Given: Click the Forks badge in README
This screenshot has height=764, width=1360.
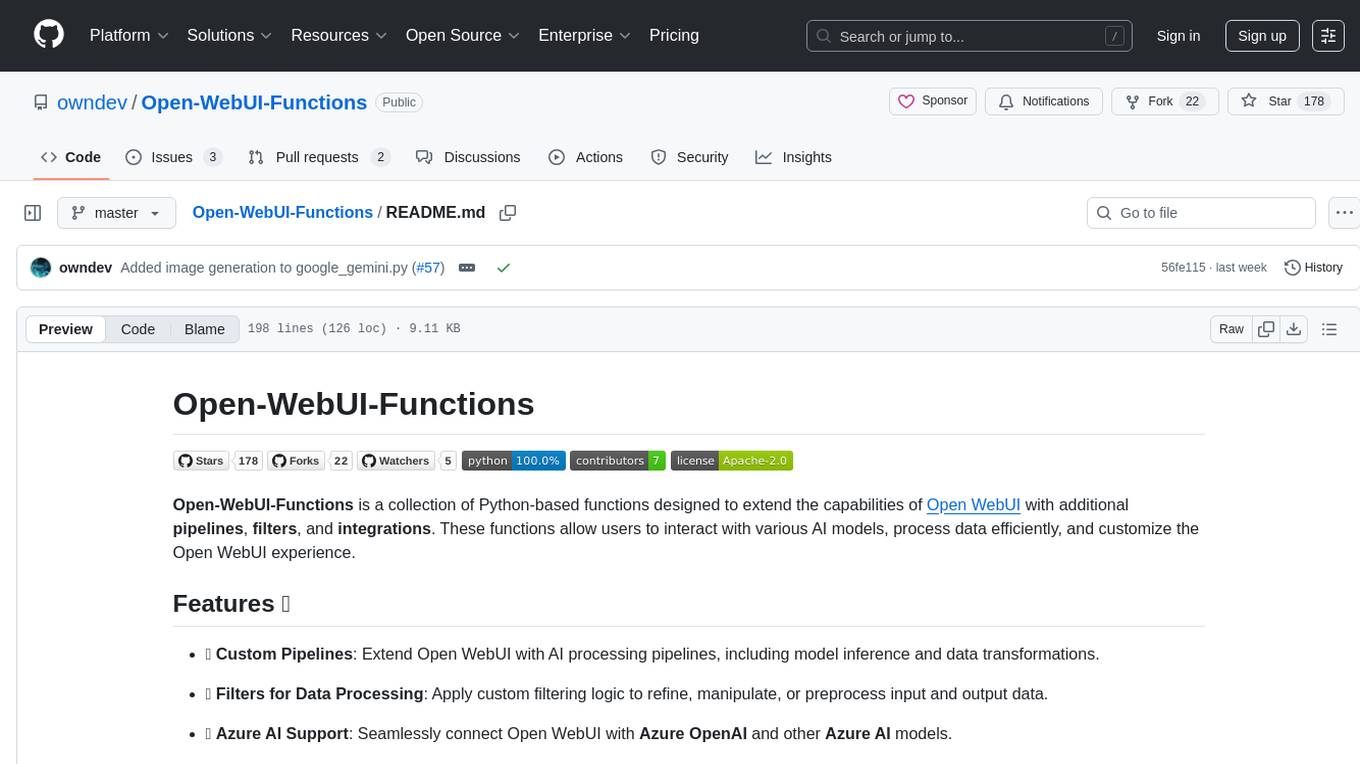Looking at the screenshot, I should pos(309,461).
